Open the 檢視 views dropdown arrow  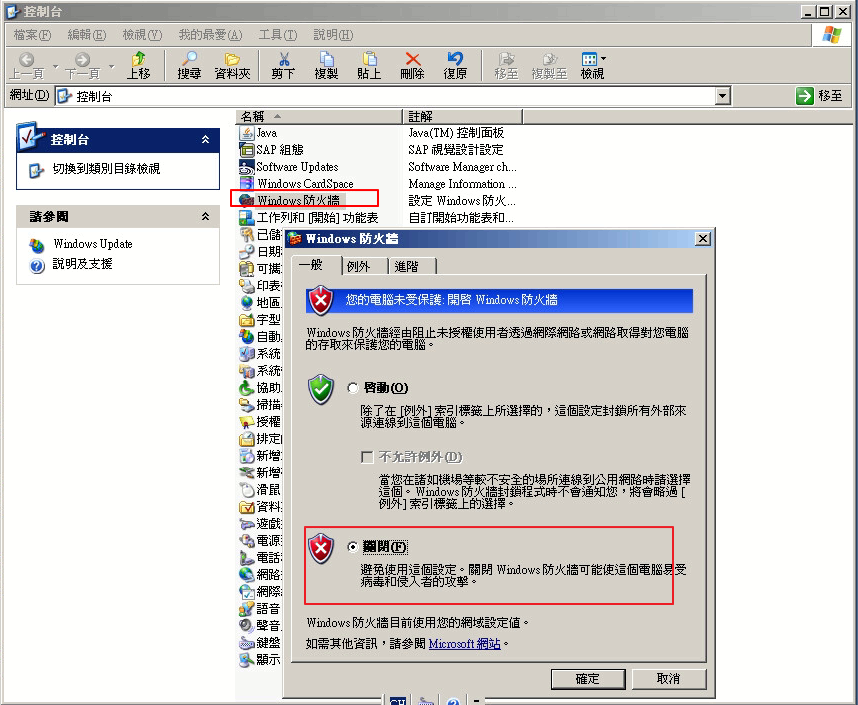tap(604, 58)
